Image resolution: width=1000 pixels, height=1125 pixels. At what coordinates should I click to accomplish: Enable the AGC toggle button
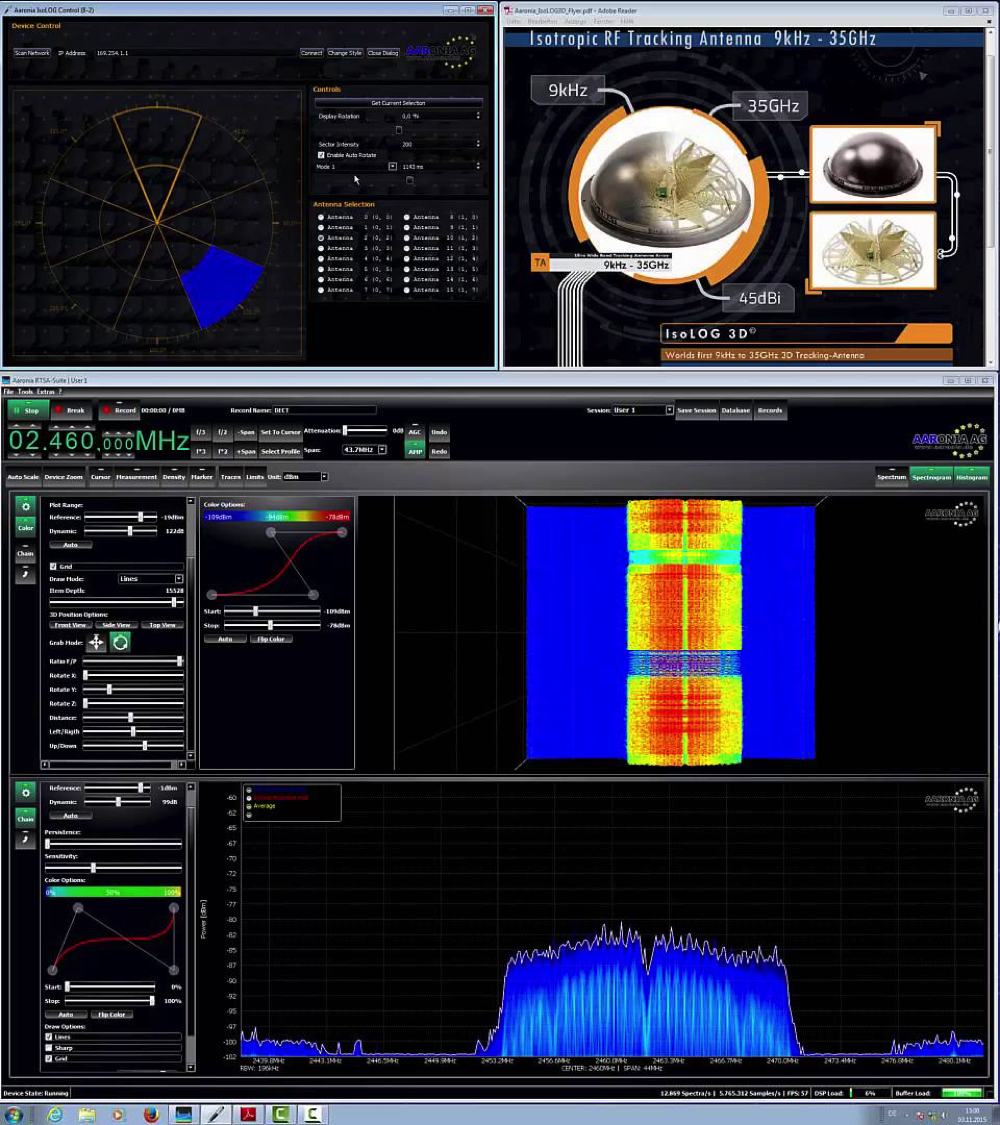coord(415,432)
